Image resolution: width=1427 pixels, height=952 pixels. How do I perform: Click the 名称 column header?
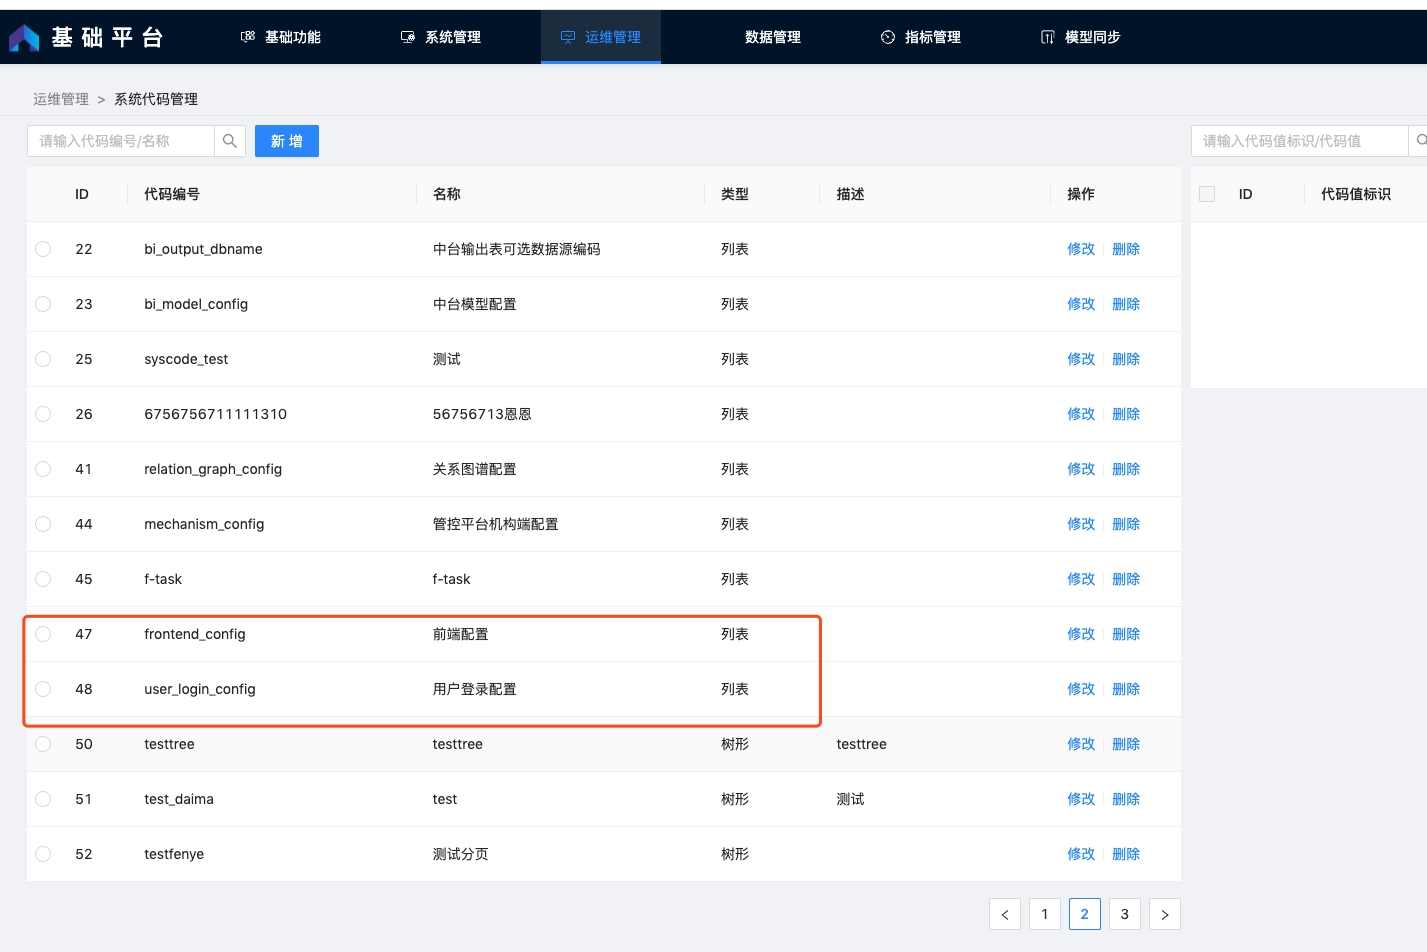pyautogui.click(x=447, y=194)
